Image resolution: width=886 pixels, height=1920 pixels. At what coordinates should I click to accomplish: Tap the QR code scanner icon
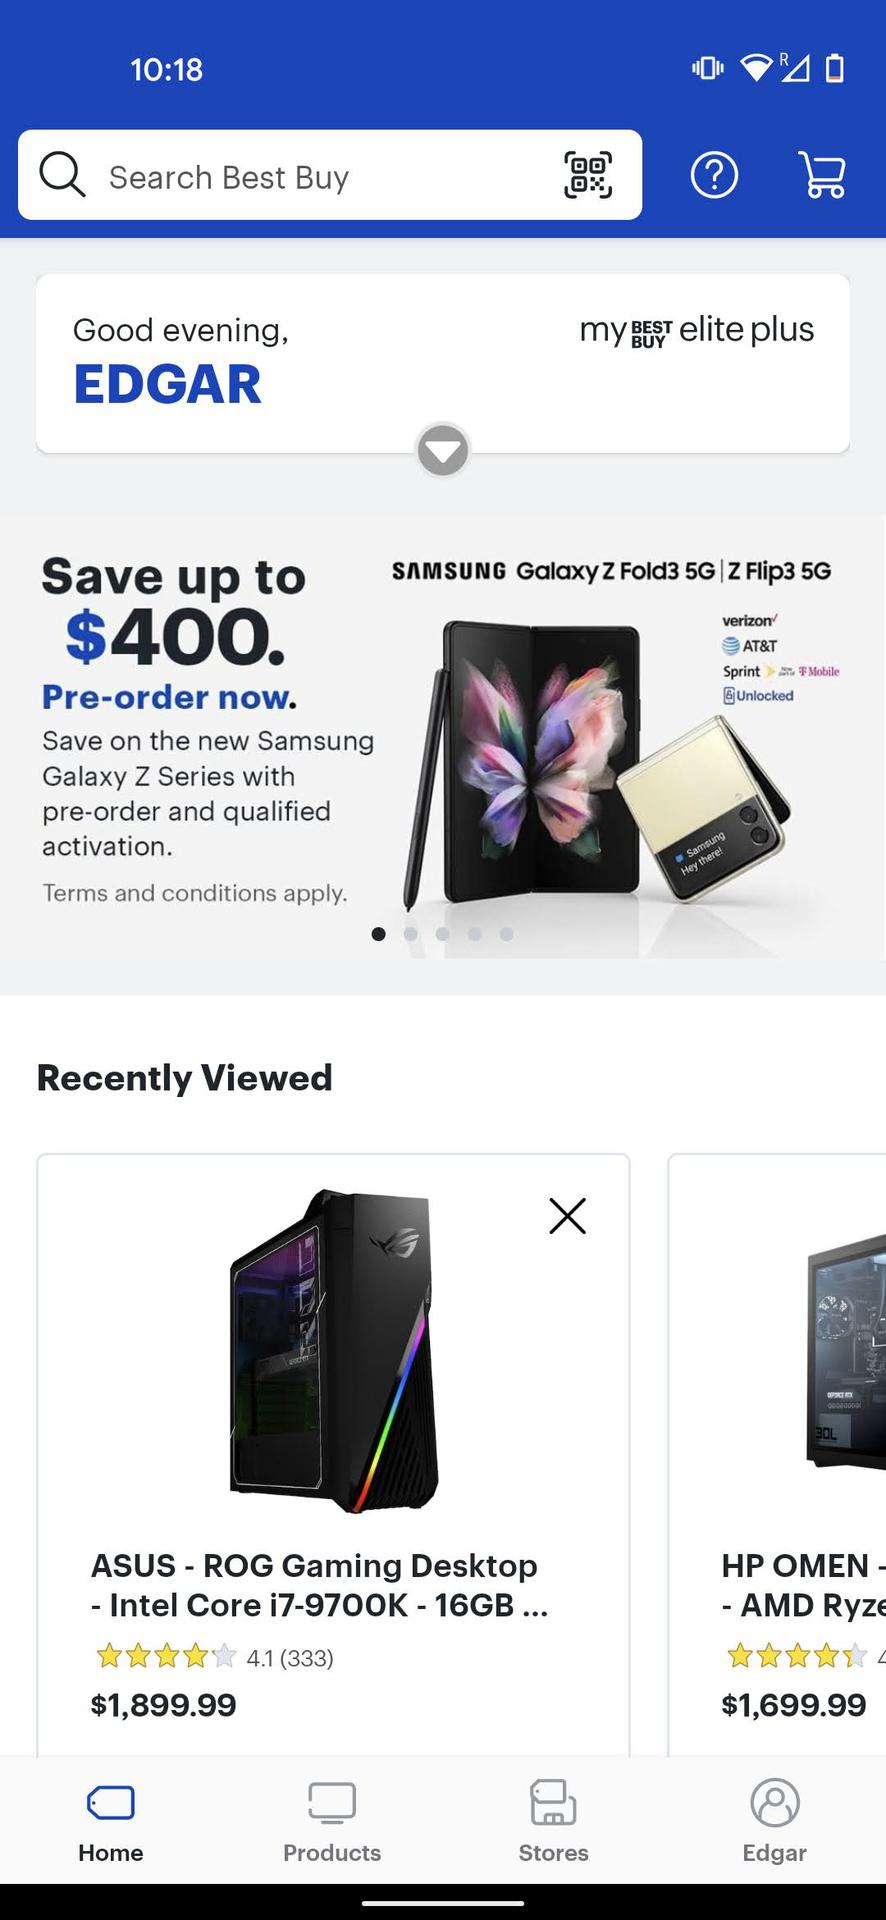tap(588, 175)
